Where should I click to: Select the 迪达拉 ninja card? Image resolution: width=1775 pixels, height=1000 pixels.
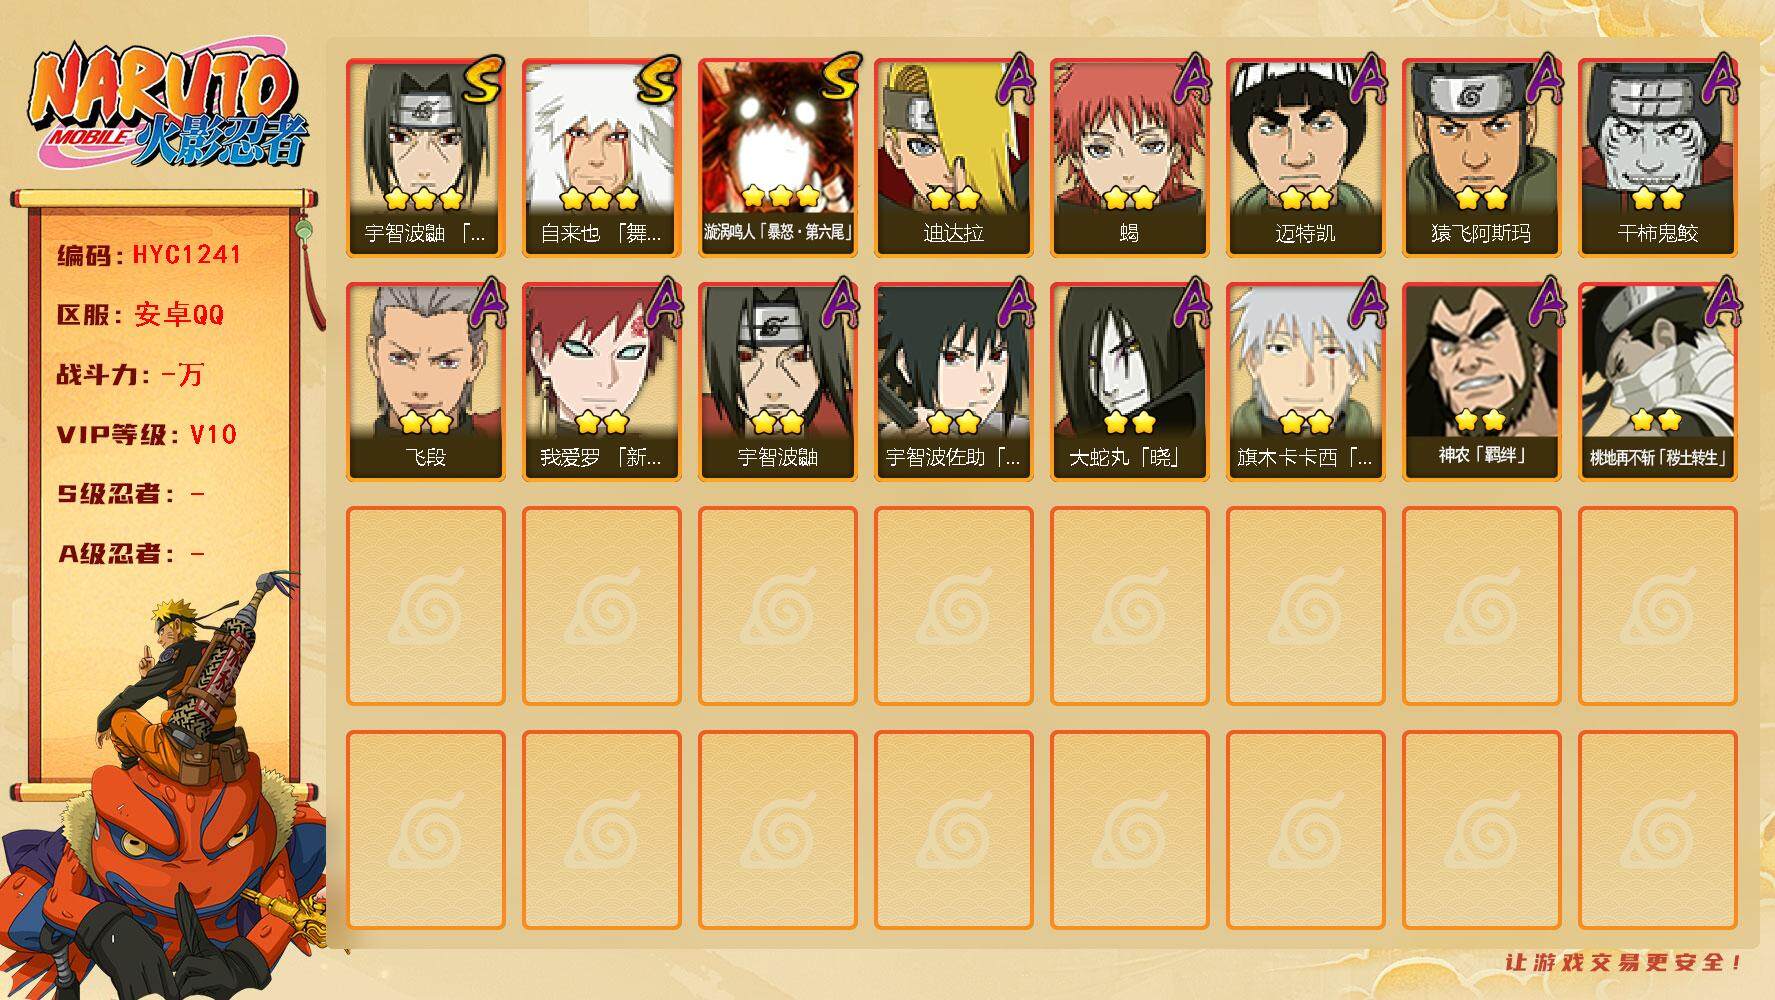point(953,158)
